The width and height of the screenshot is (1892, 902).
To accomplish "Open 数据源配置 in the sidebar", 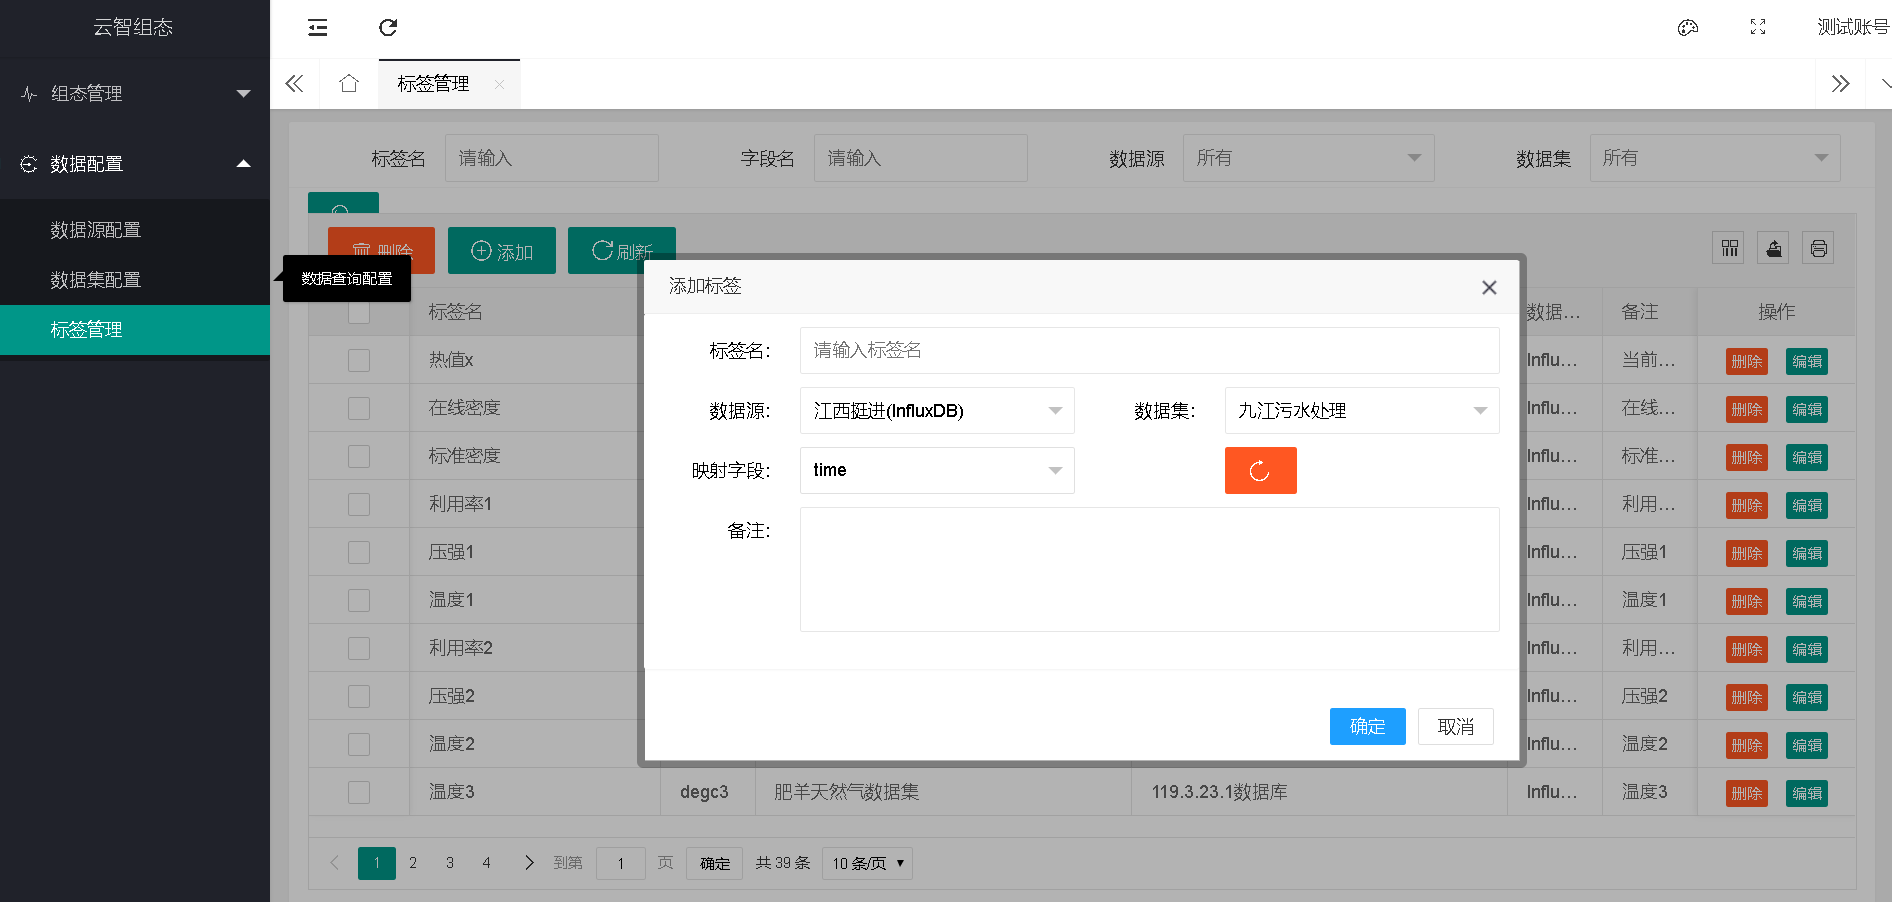I will tap(135, 230).
